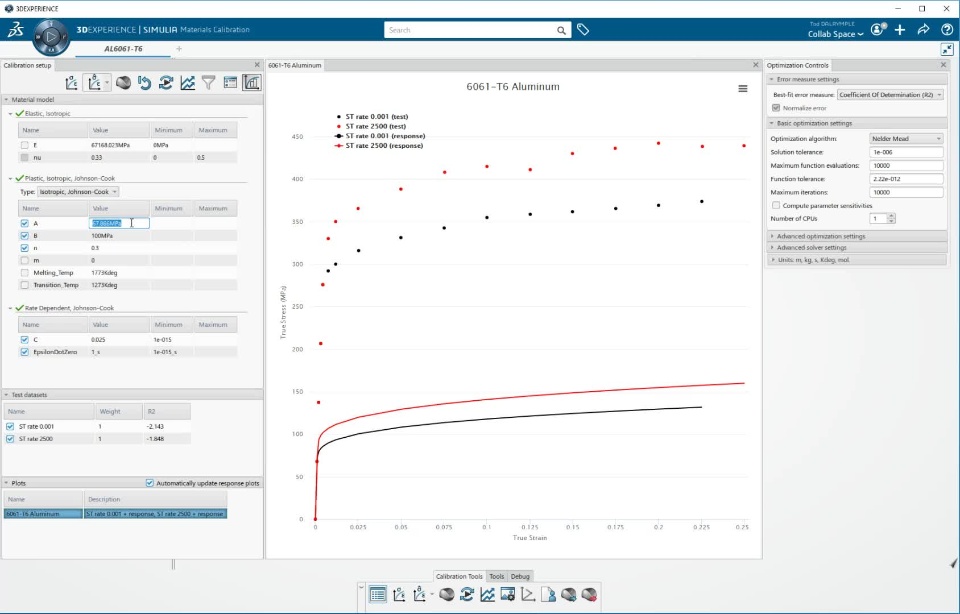Click the image with gear icon in the bottom bar
The image size is (960, 614).
tap(508, 594)
